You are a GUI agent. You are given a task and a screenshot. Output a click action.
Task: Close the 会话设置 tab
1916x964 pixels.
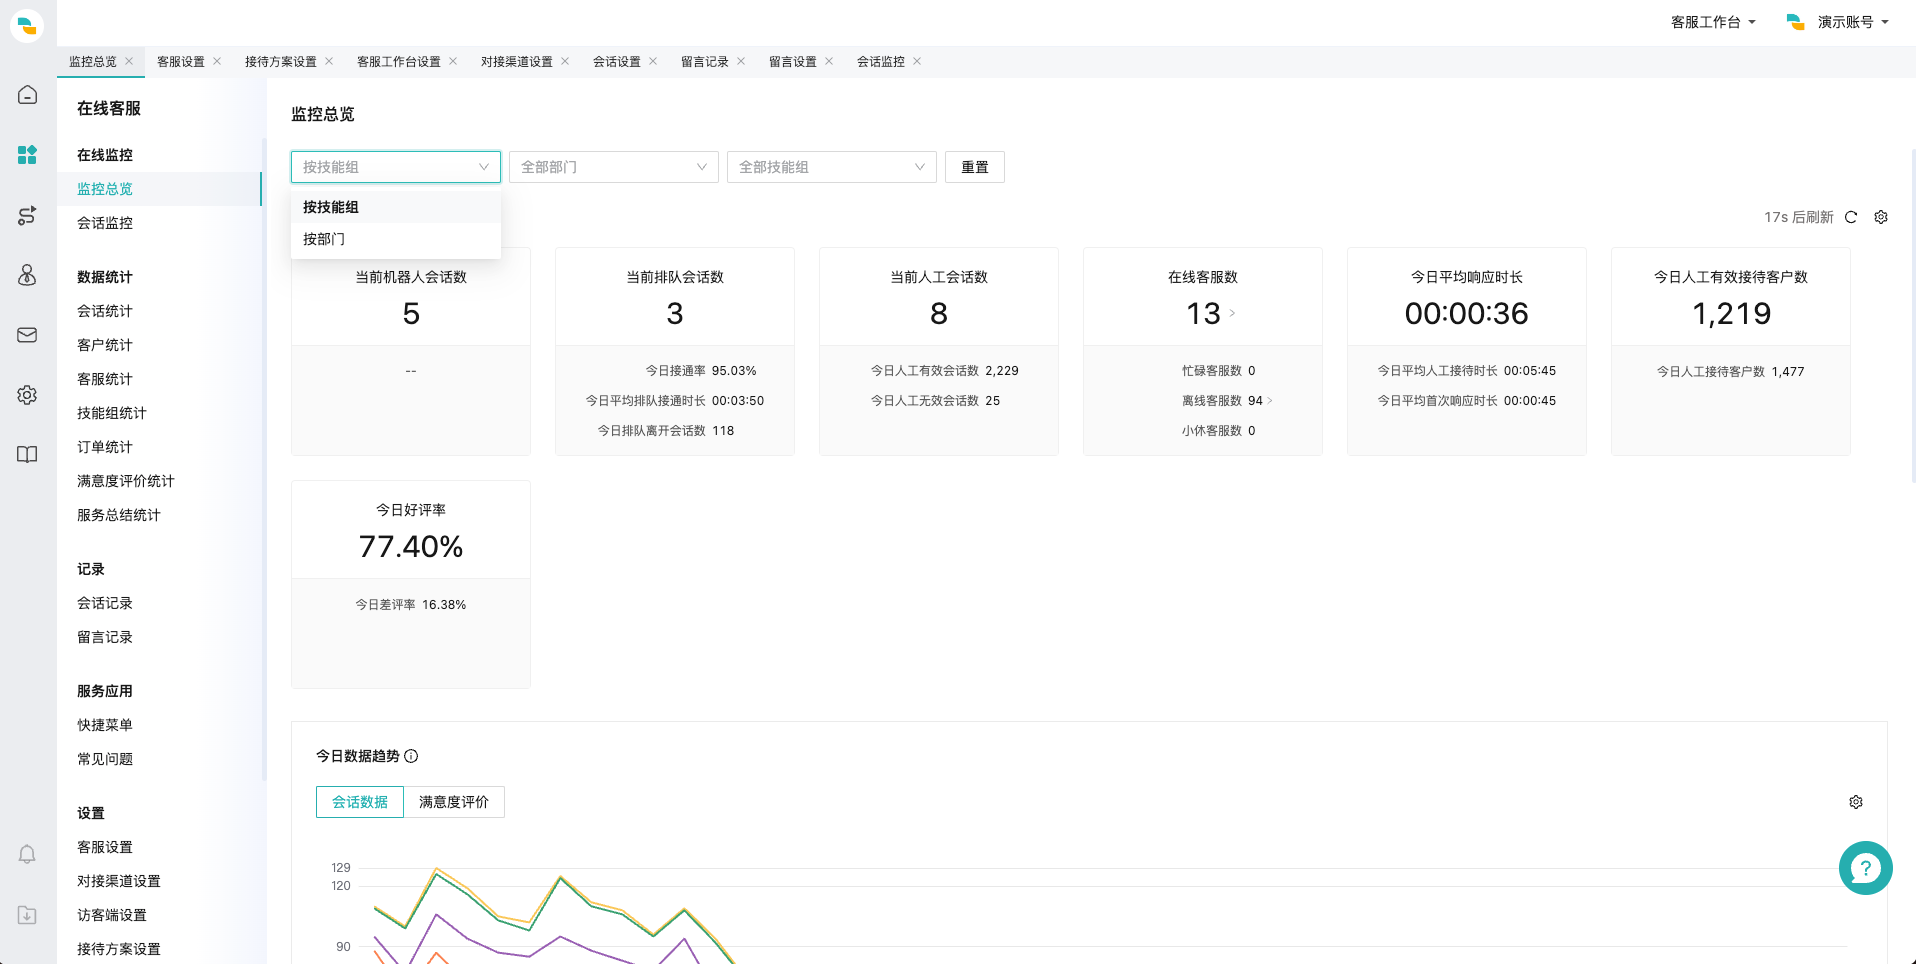653,61
